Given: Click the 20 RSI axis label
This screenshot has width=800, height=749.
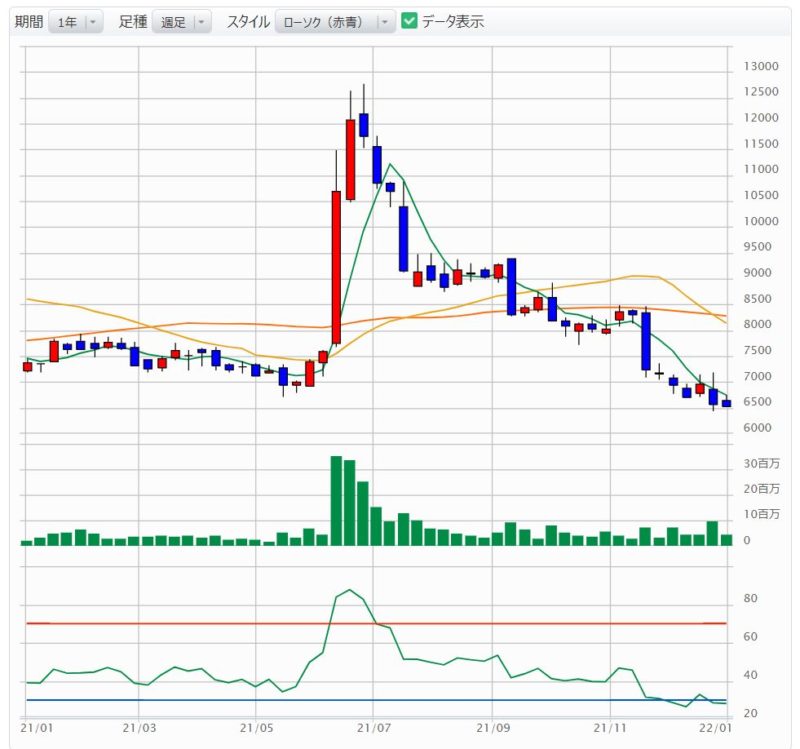Looking at the screenshot, I should tap(751, 713).
